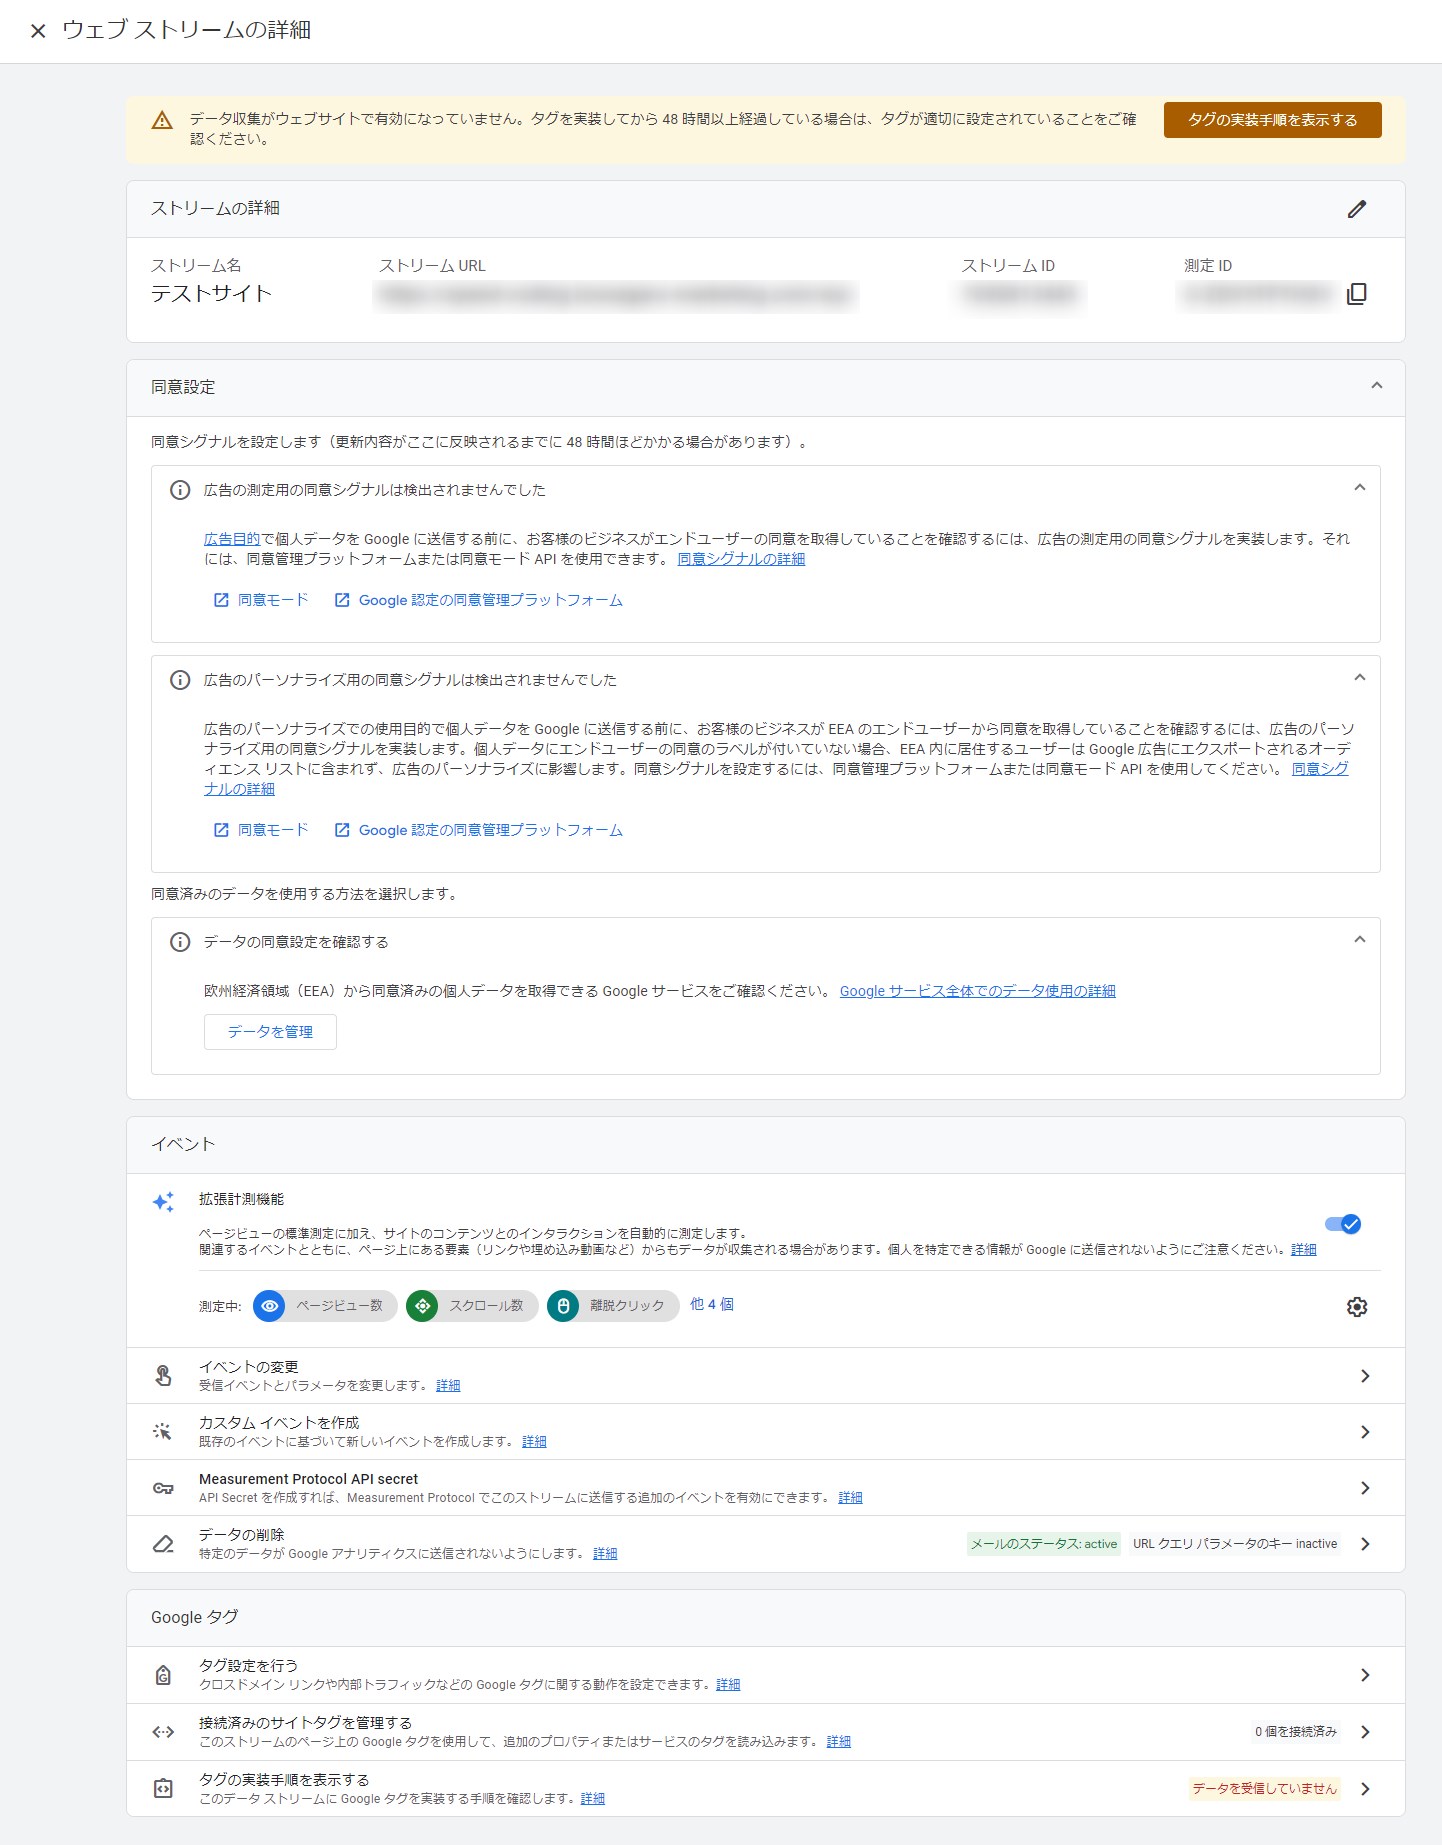Collapse the 同意設定 section
This screenshot has width=1442, height=1845.
[1376, 386]
